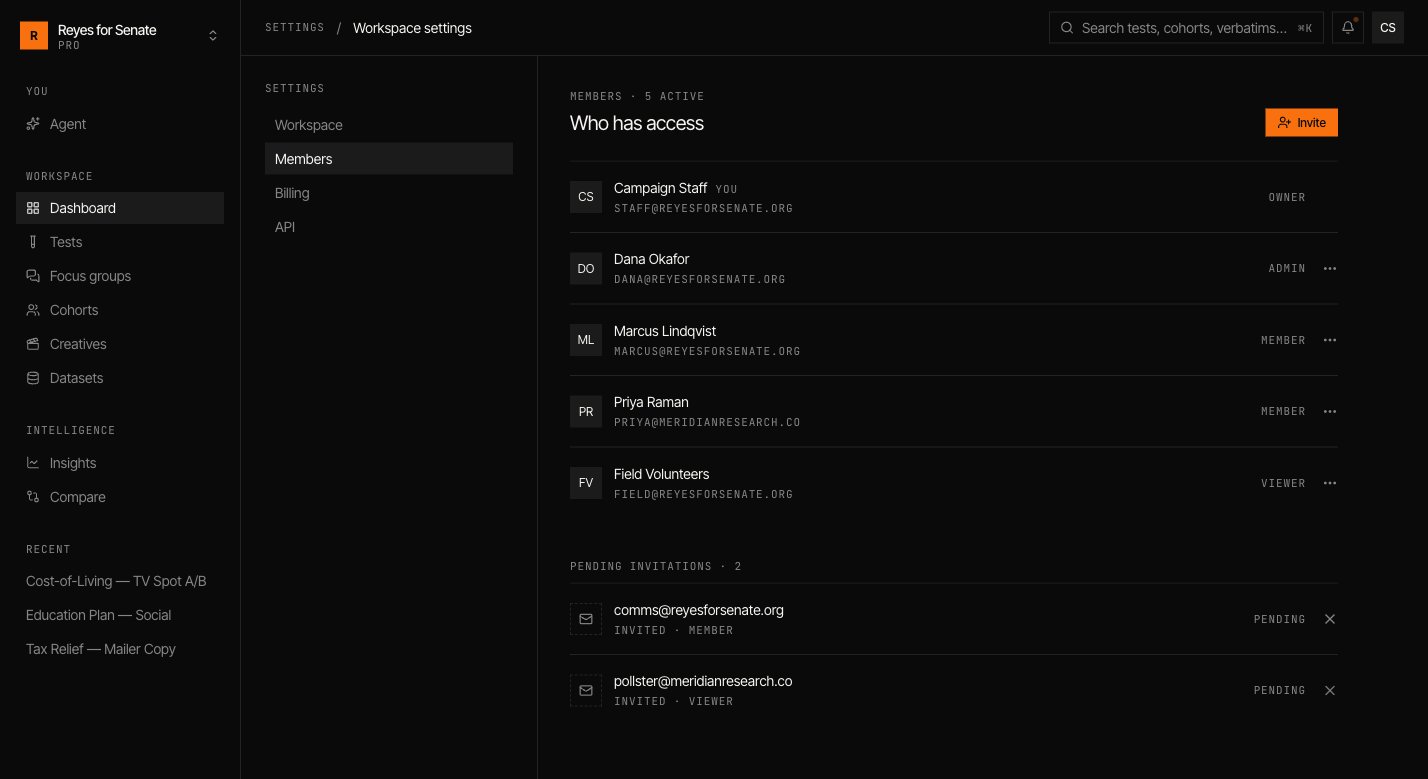
Task: Click the OWNER role label
Action: pyautogui.click(x=1287, y=197)
